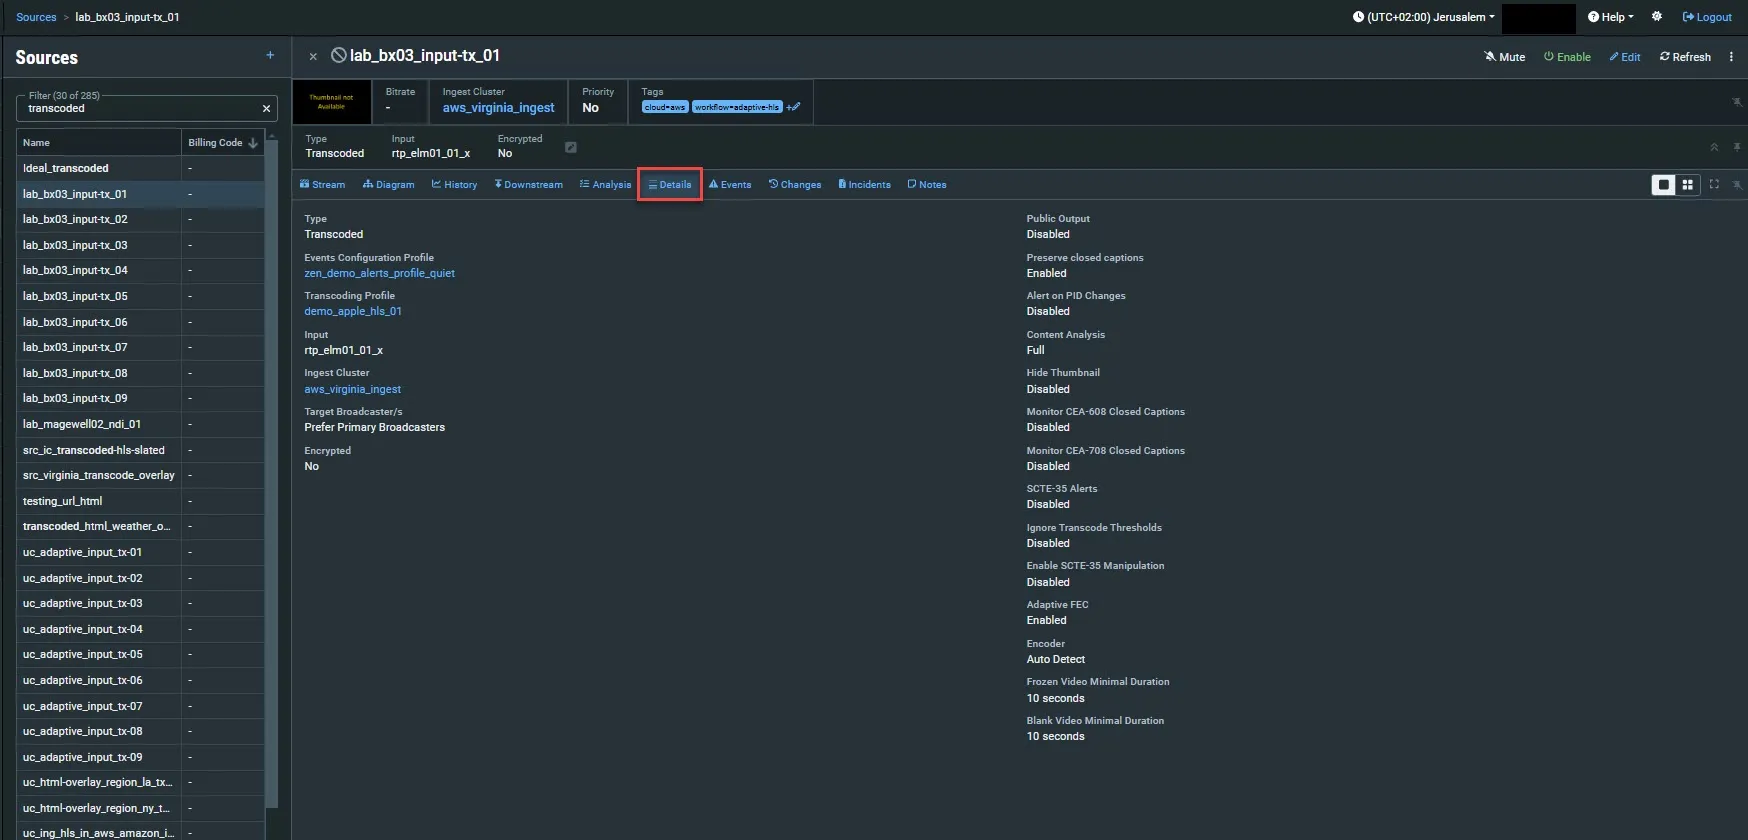Screen dimensions: 1748x840
Task: Add a new source with the plus icon
Action: (x=270, y=56)
